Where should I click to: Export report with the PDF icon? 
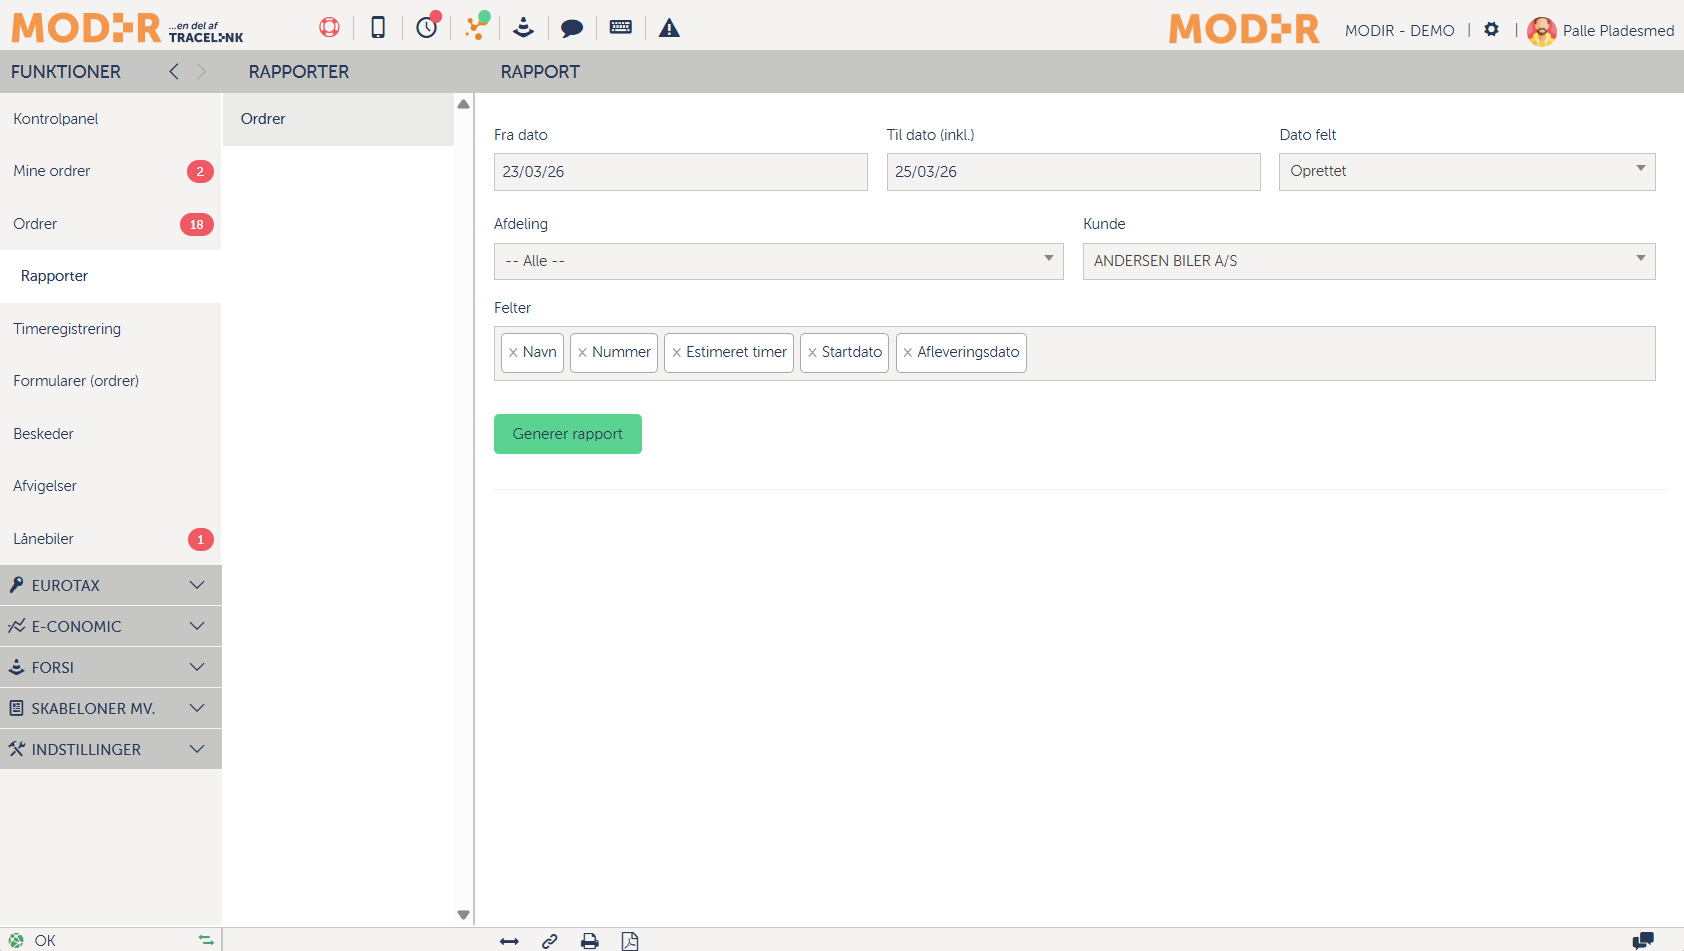[x=630, y=941]
